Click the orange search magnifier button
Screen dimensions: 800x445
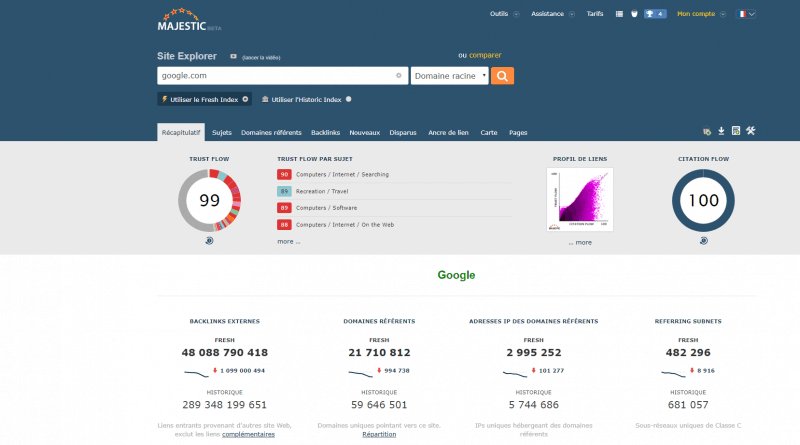click(503, 75)
